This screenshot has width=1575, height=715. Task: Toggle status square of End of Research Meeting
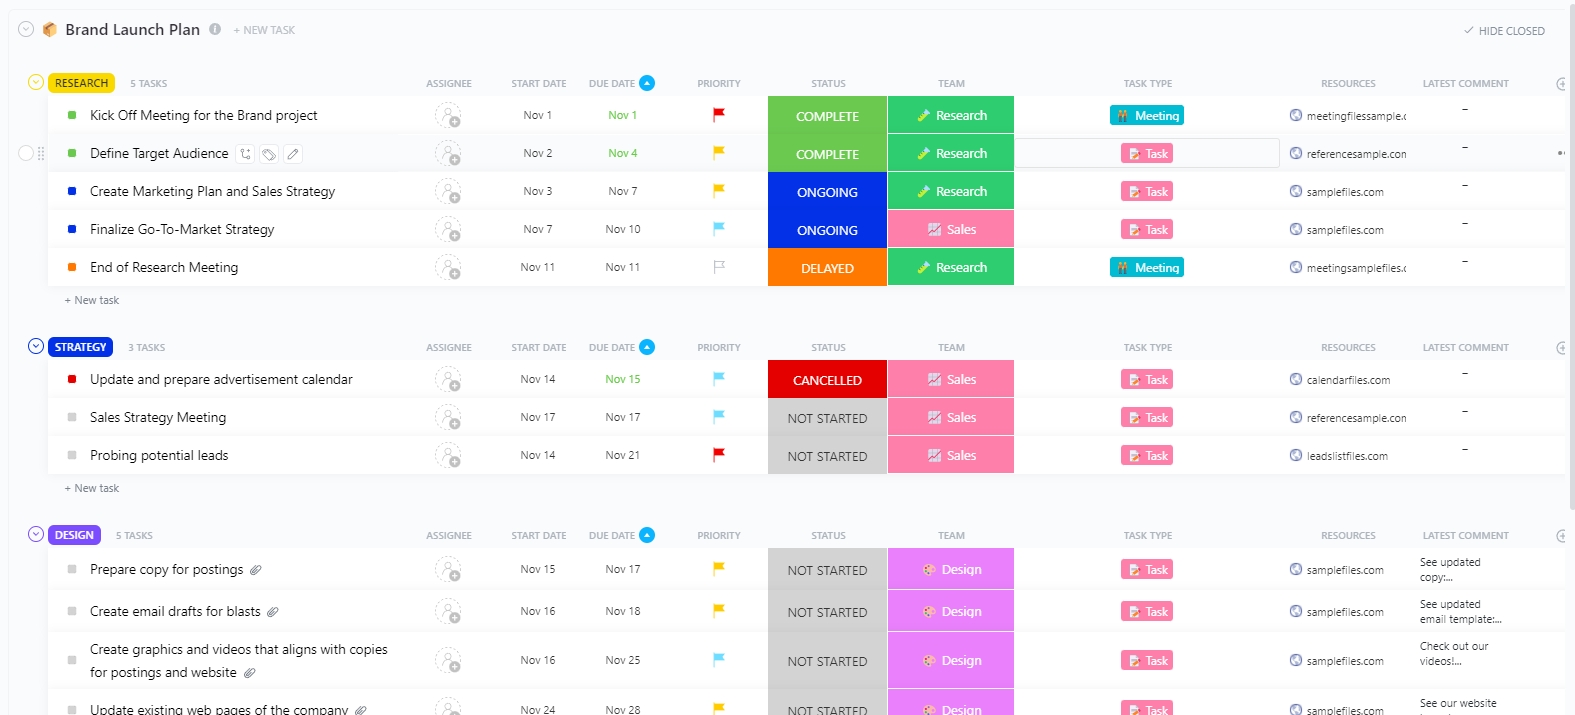click(x=72, y=267)
